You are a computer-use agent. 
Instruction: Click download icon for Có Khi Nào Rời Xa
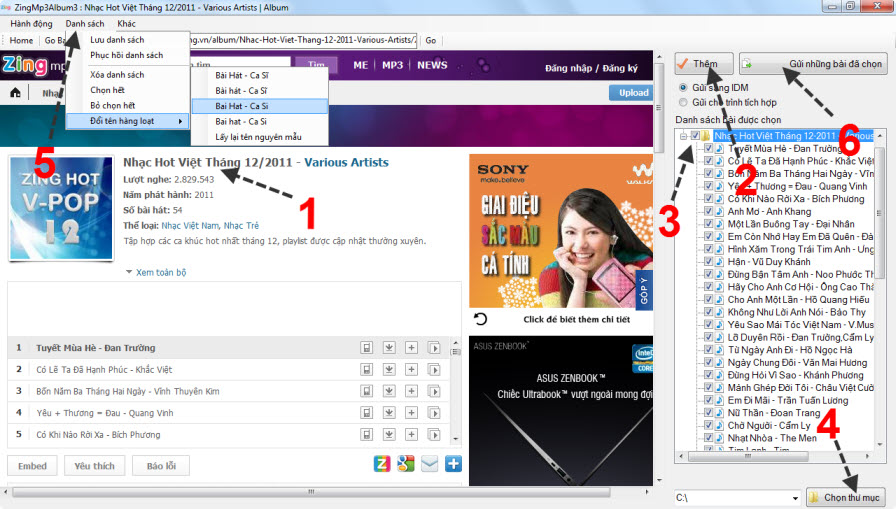pos(389,435)
